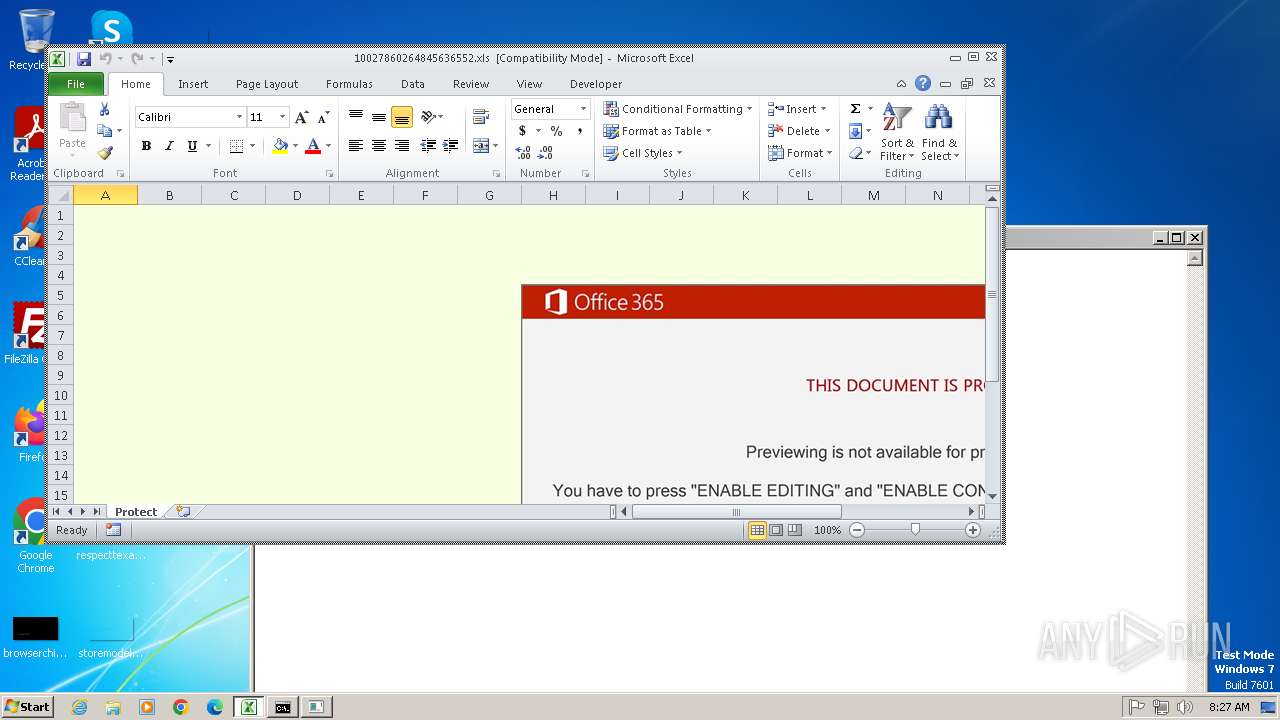The width and height of the screenshot is (1280, 720).
Task: Open Excel Help question mark icon
Action: [x=923, y=84]
